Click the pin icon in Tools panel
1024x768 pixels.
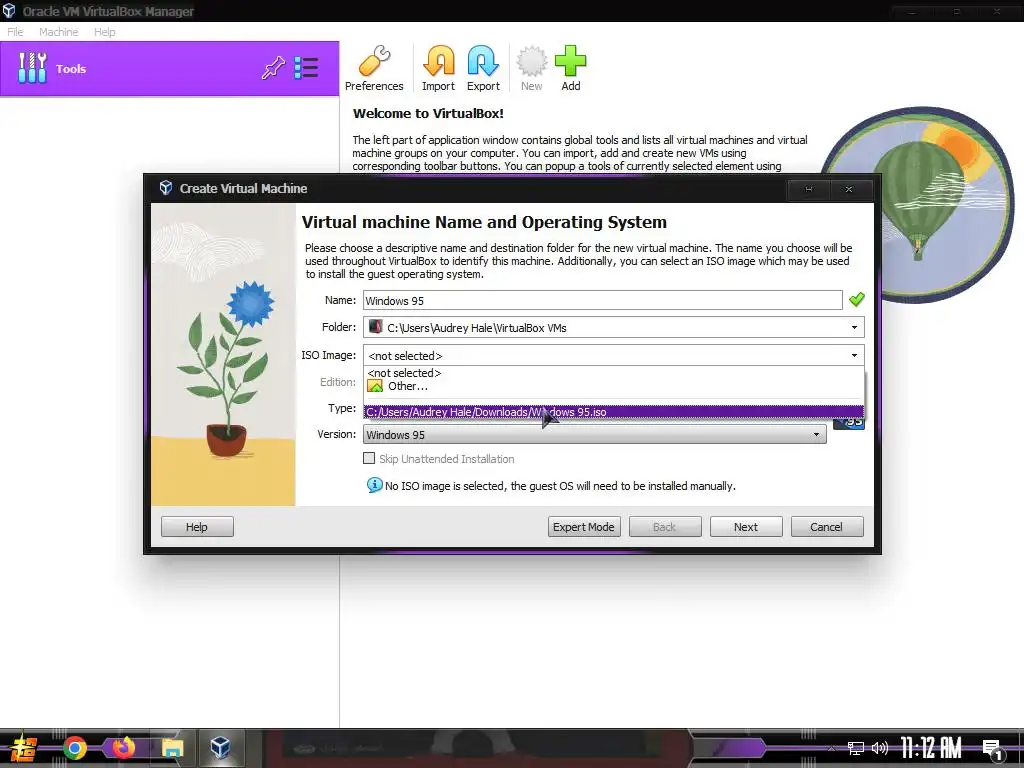[273, 68]
